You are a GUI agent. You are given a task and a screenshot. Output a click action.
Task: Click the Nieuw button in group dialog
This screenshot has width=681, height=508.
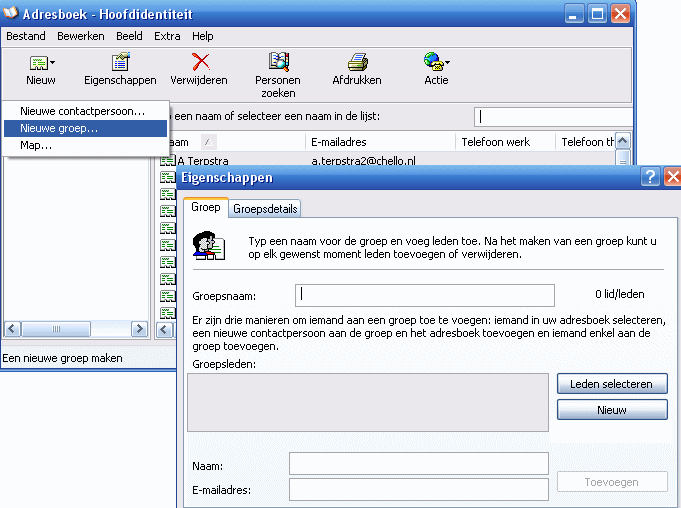tap(611, 410)
